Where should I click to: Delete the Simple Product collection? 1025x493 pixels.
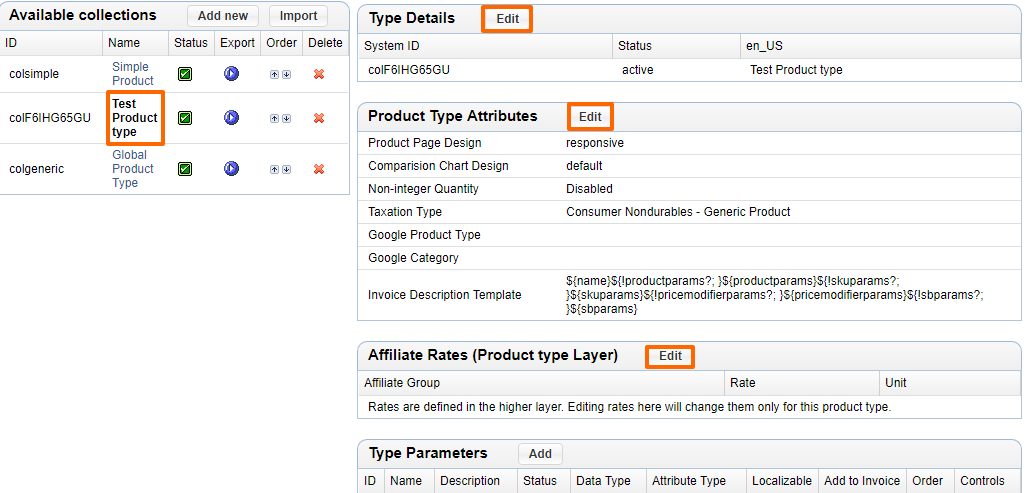pyautogui.click(x=319, y=75)
